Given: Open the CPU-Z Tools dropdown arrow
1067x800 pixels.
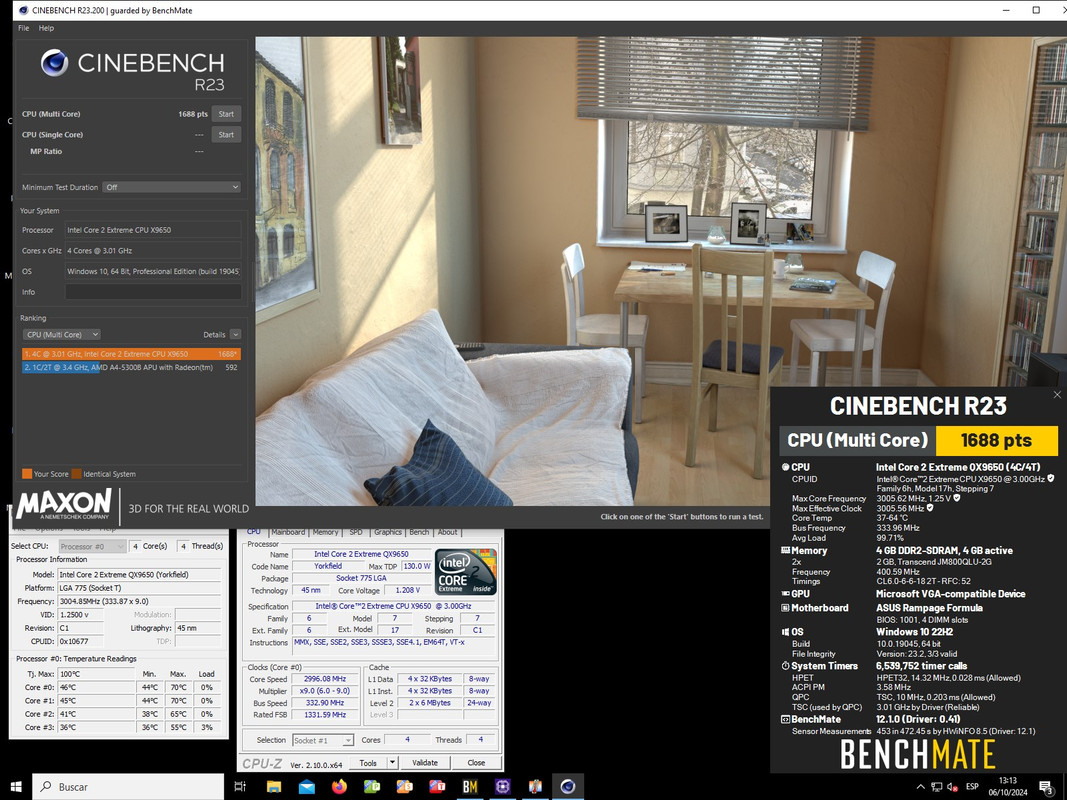Looking at the screenshot, I should click(x=393, y=763).
